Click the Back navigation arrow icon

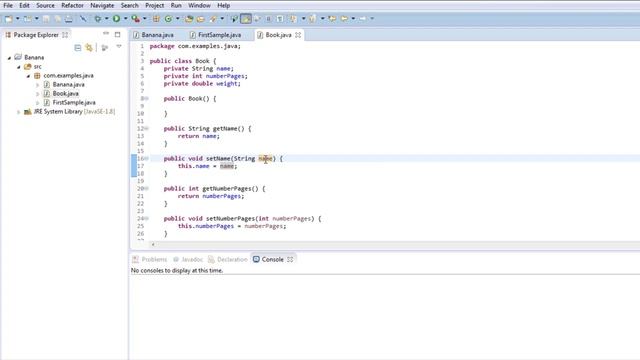pyautogui.click(x=344, y=19)
